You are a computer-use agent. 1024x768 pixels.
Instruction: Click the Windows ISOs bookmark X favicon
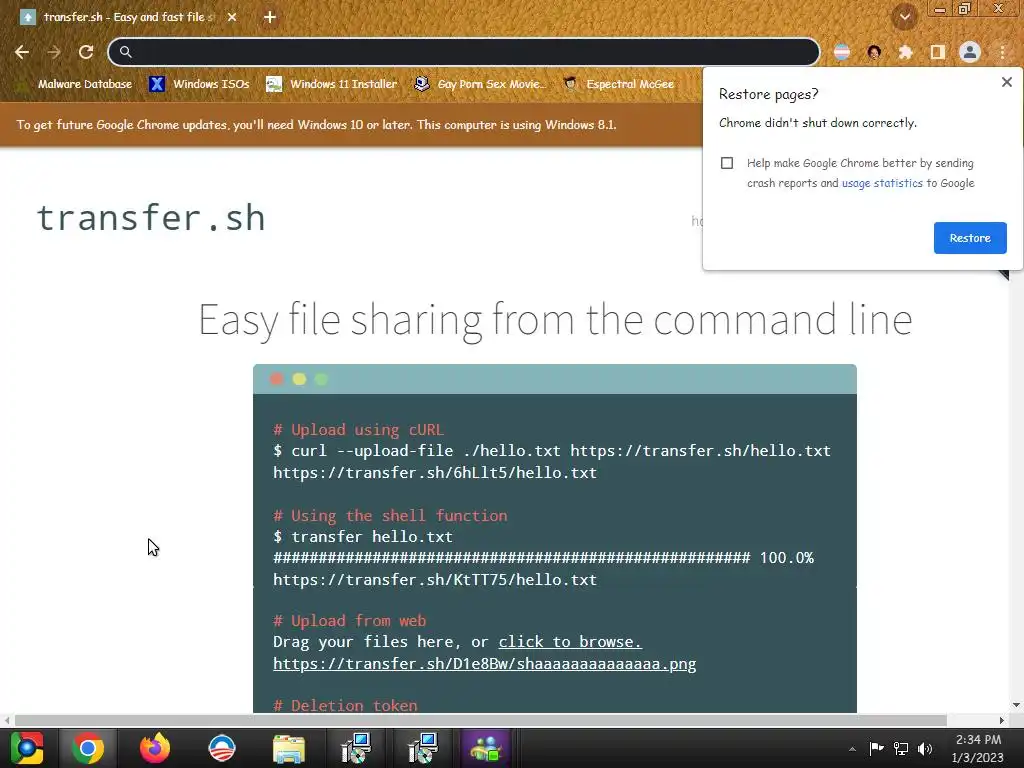click(x=157, y=84)
